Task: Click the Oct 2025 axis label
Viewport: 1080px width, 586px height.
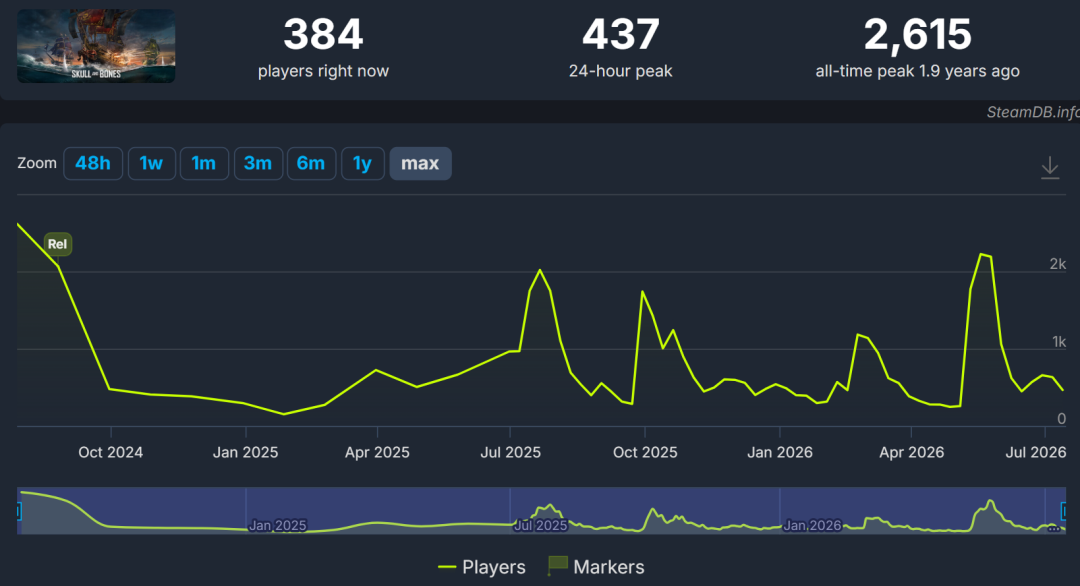Action: pyautogui.click(x=645, y=452)
